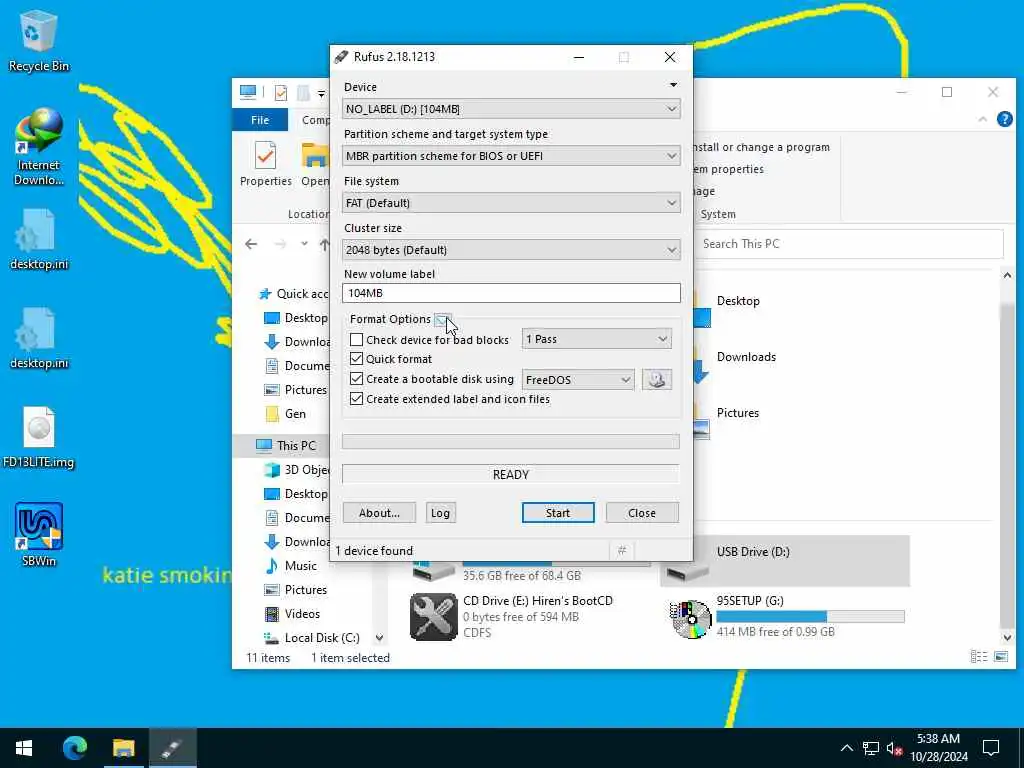Switch to details view in Explorer status bar
This screenshot has height=768, width=1024.
(x=978, y=657)
